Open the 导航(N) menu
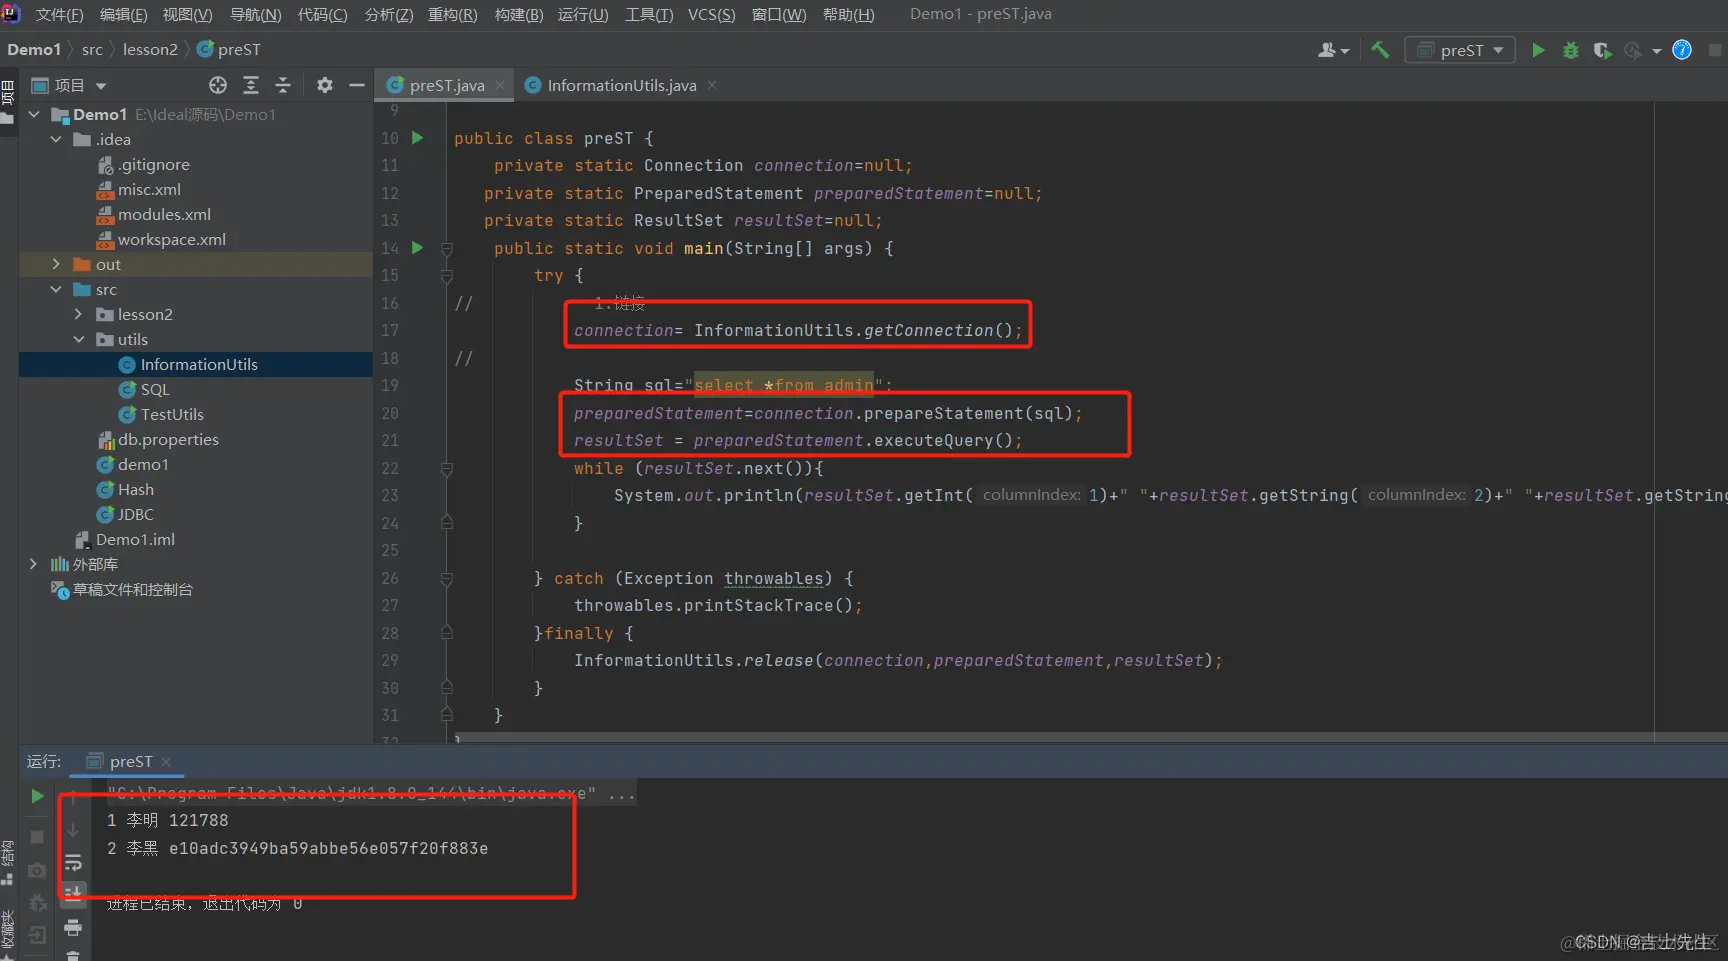This screenshot has height=961, width=1728. tap(255, 14)
